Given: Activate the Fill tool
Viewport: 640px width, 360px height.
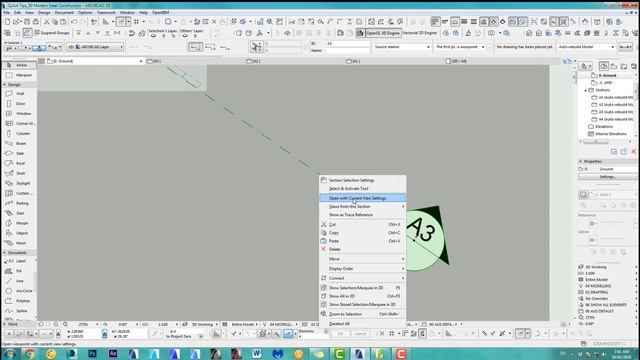Looking at the screenshot, I should [x=19, y=271].
